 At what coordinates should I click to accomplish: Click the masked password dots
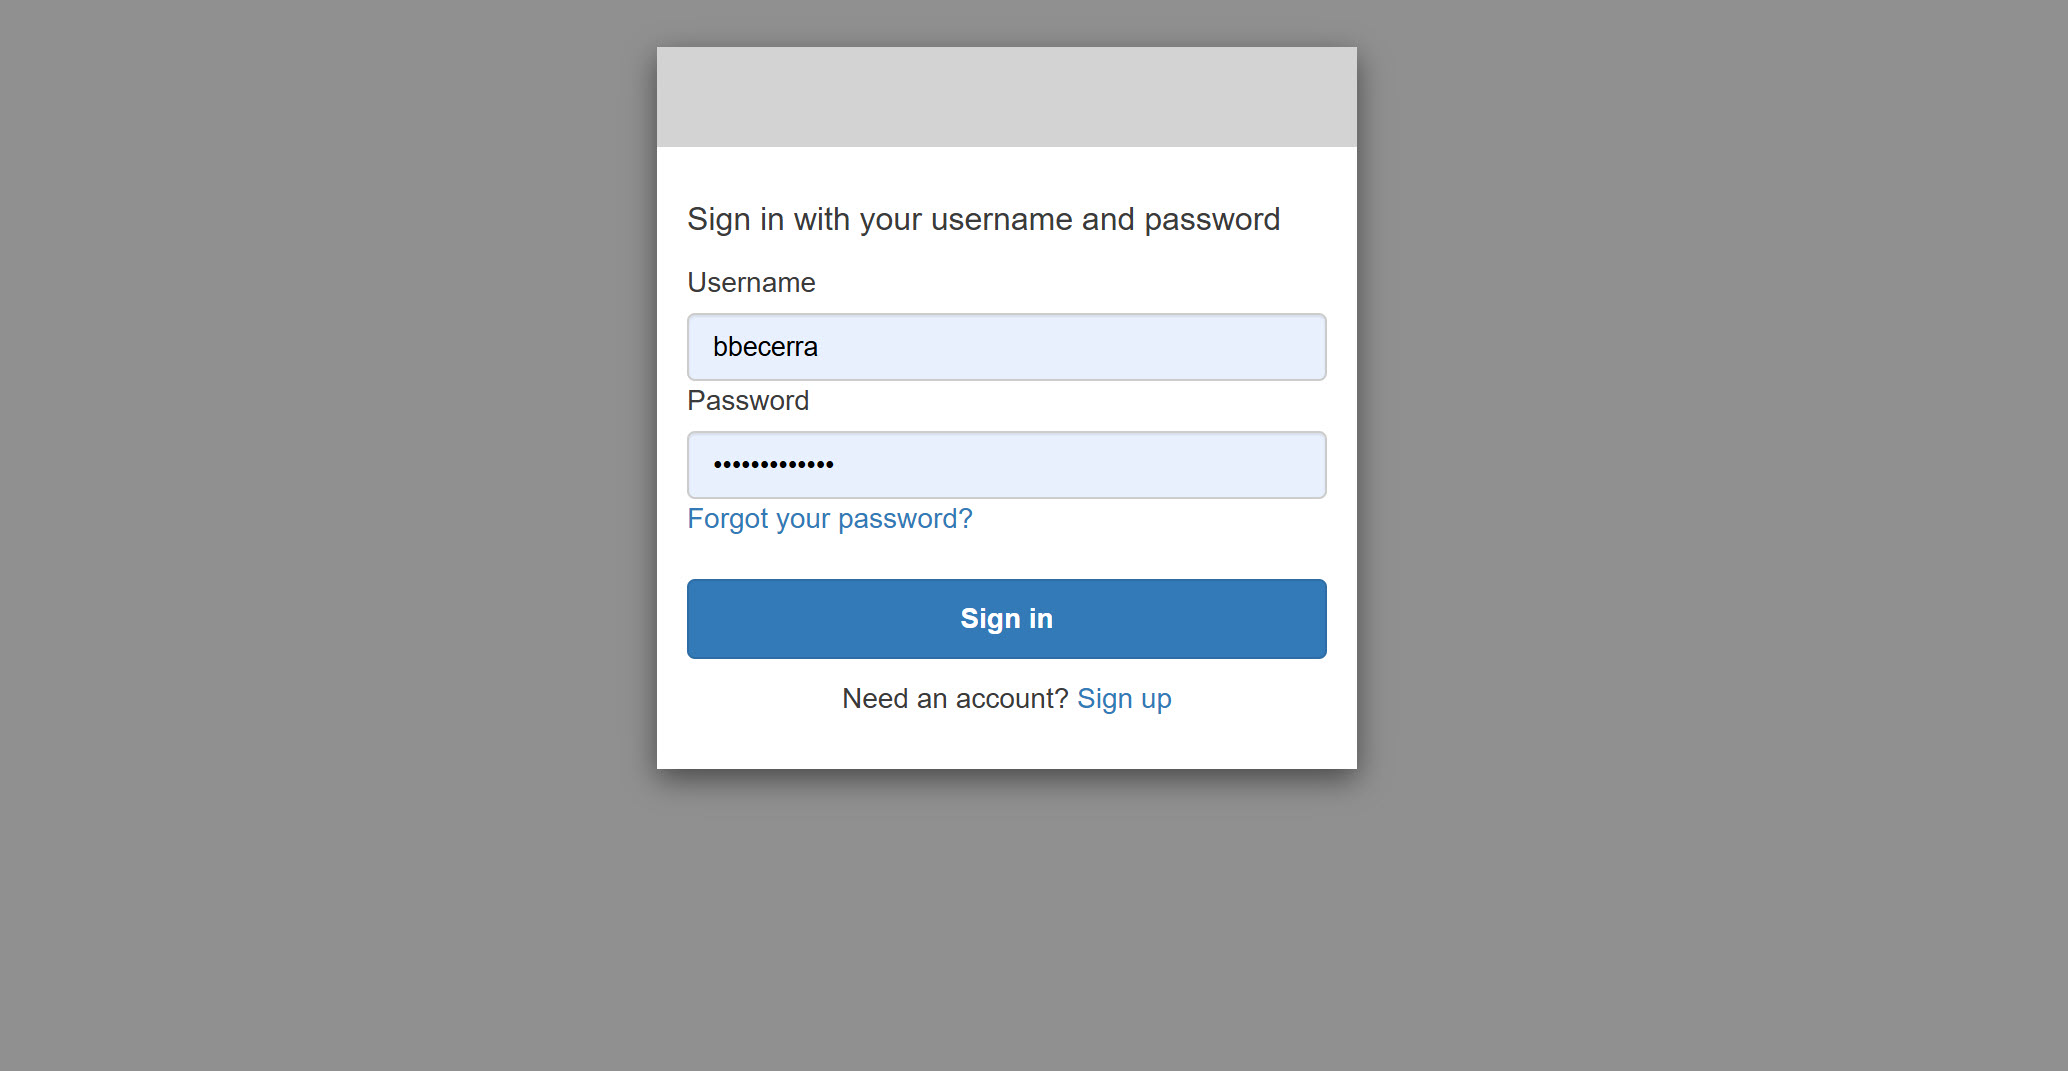click(773, 465)
